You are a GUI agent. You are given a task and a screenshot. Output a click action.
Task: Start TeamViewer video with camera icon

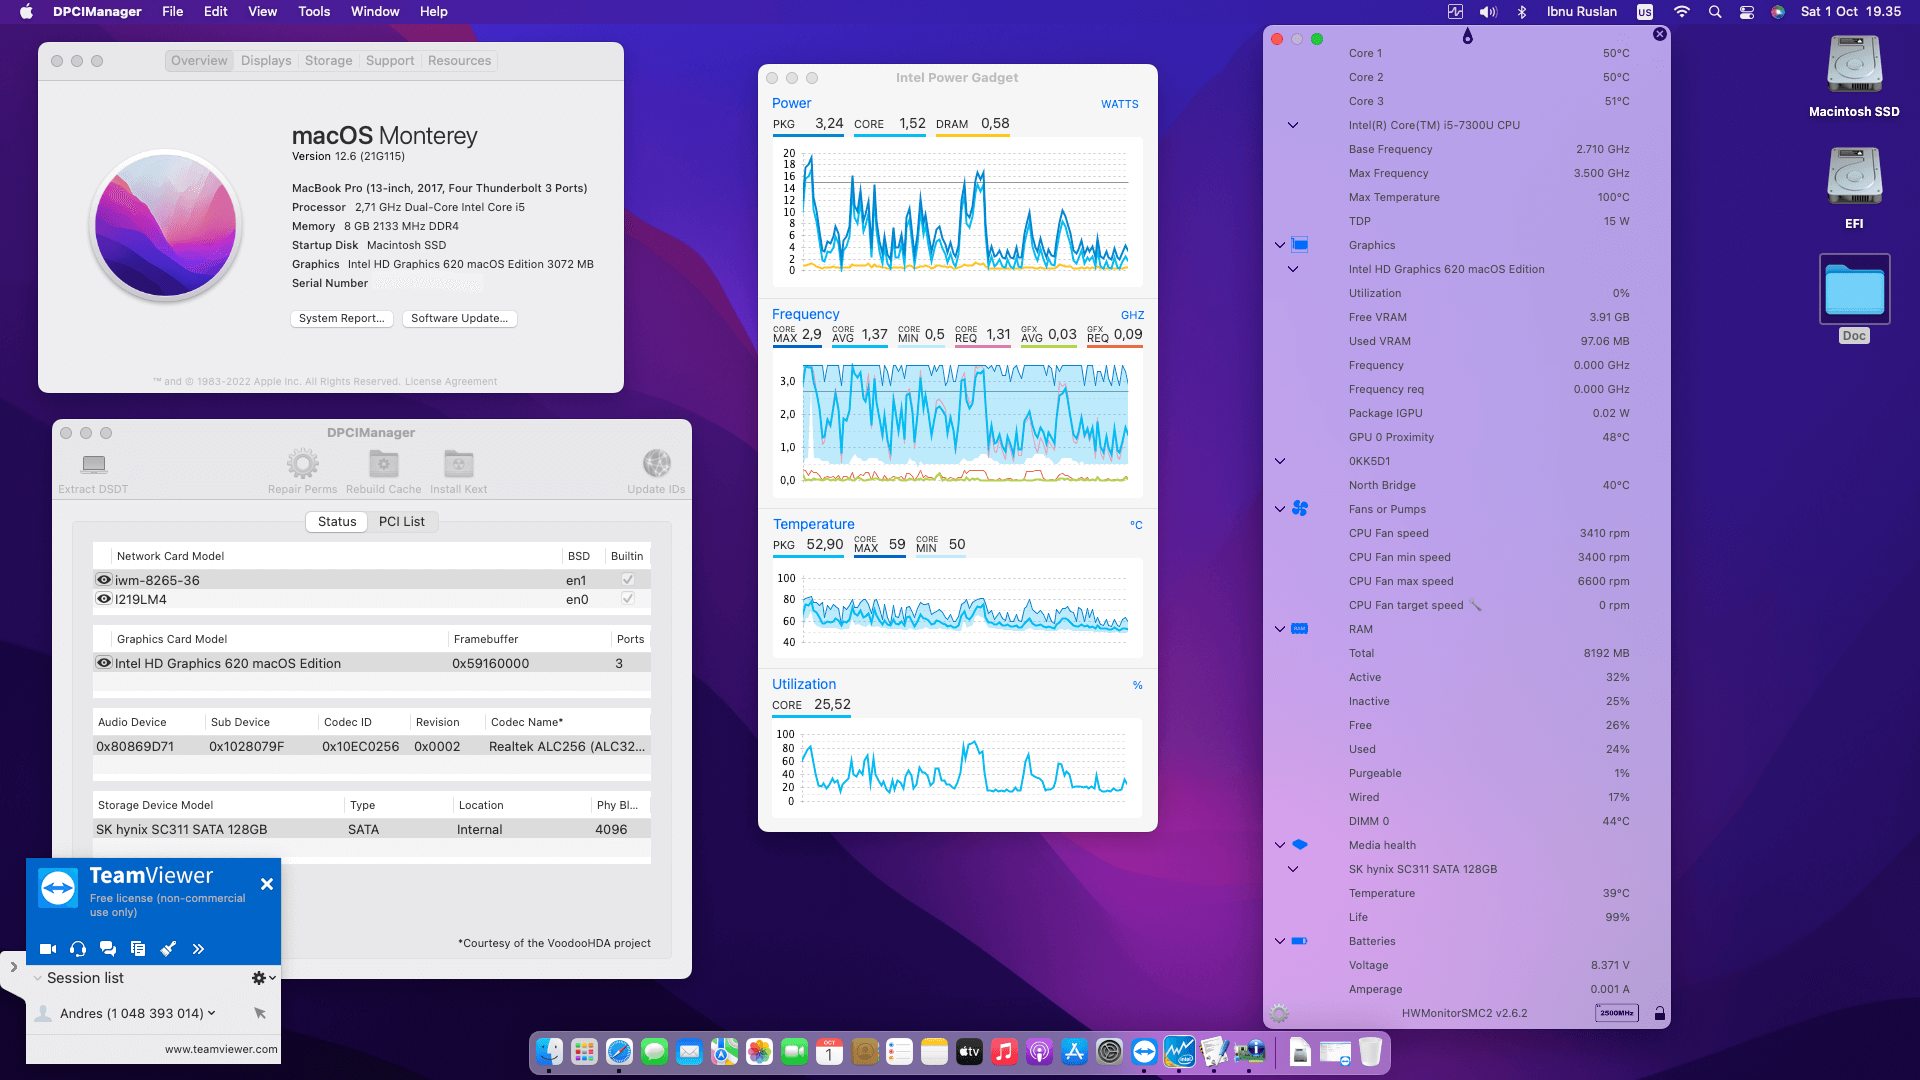tap(47, 949)
